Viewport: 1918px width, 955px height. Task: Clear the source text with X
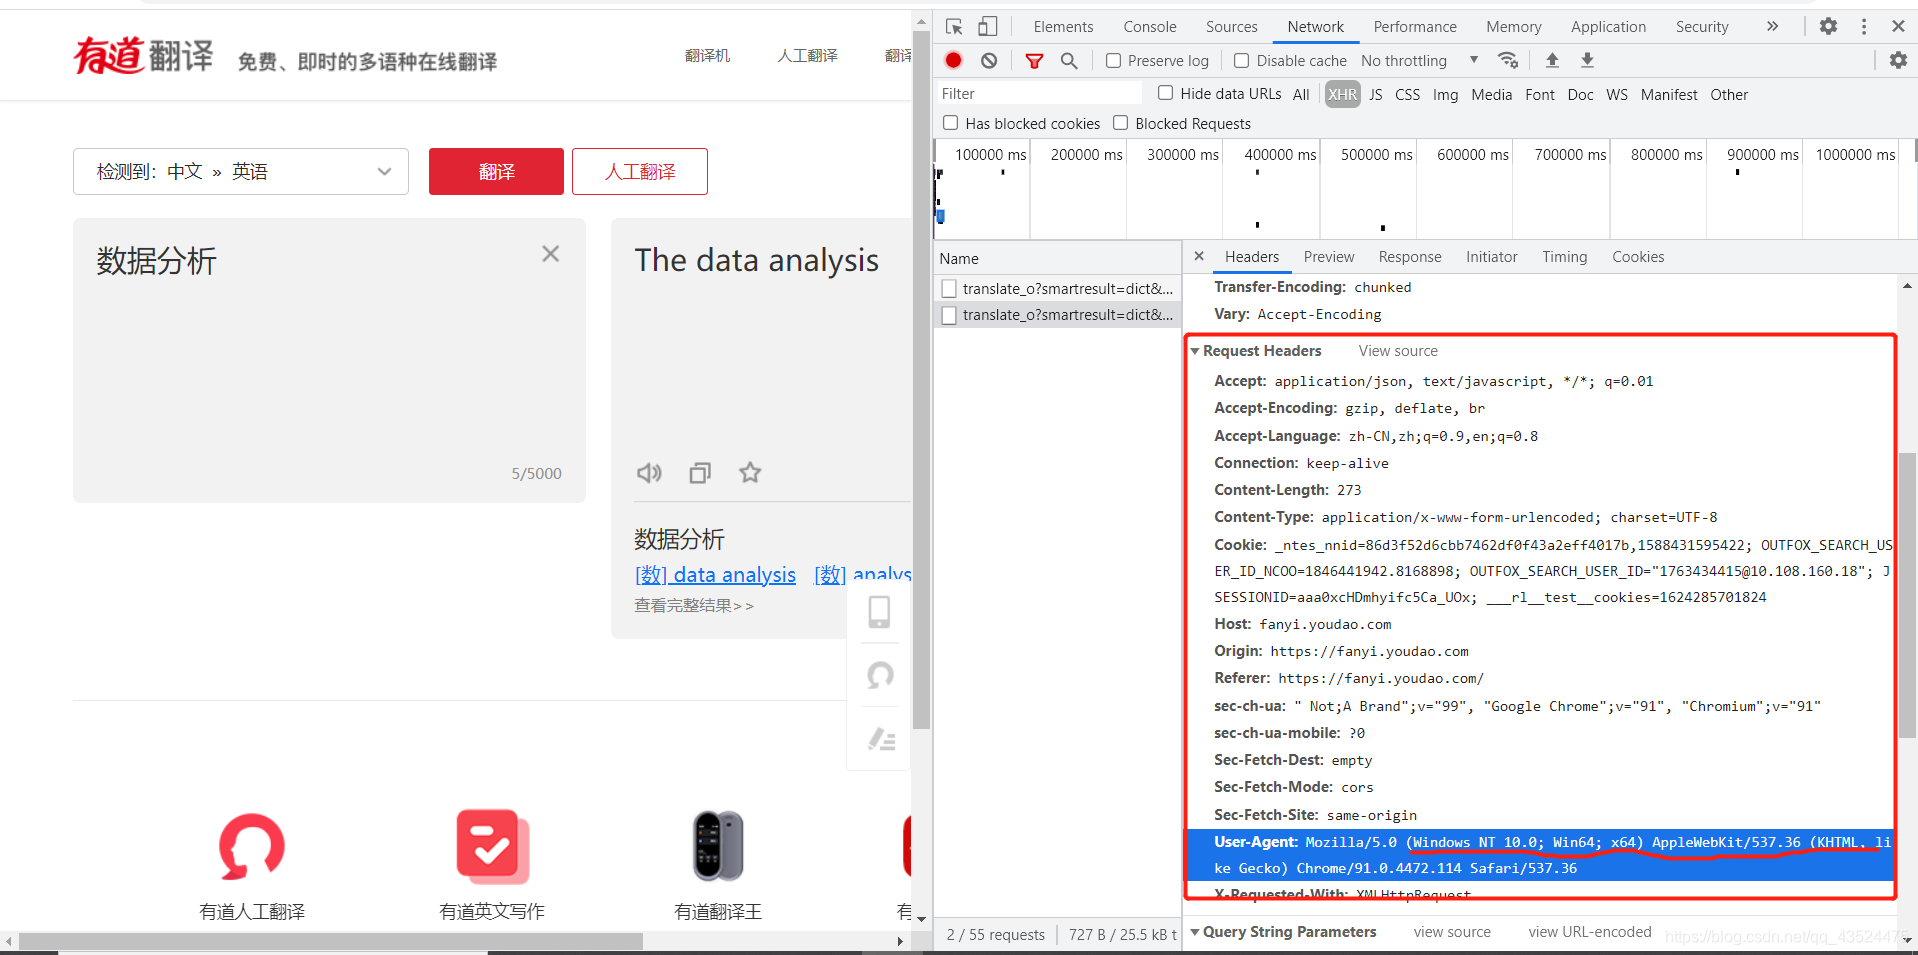[x=550, y=254]
